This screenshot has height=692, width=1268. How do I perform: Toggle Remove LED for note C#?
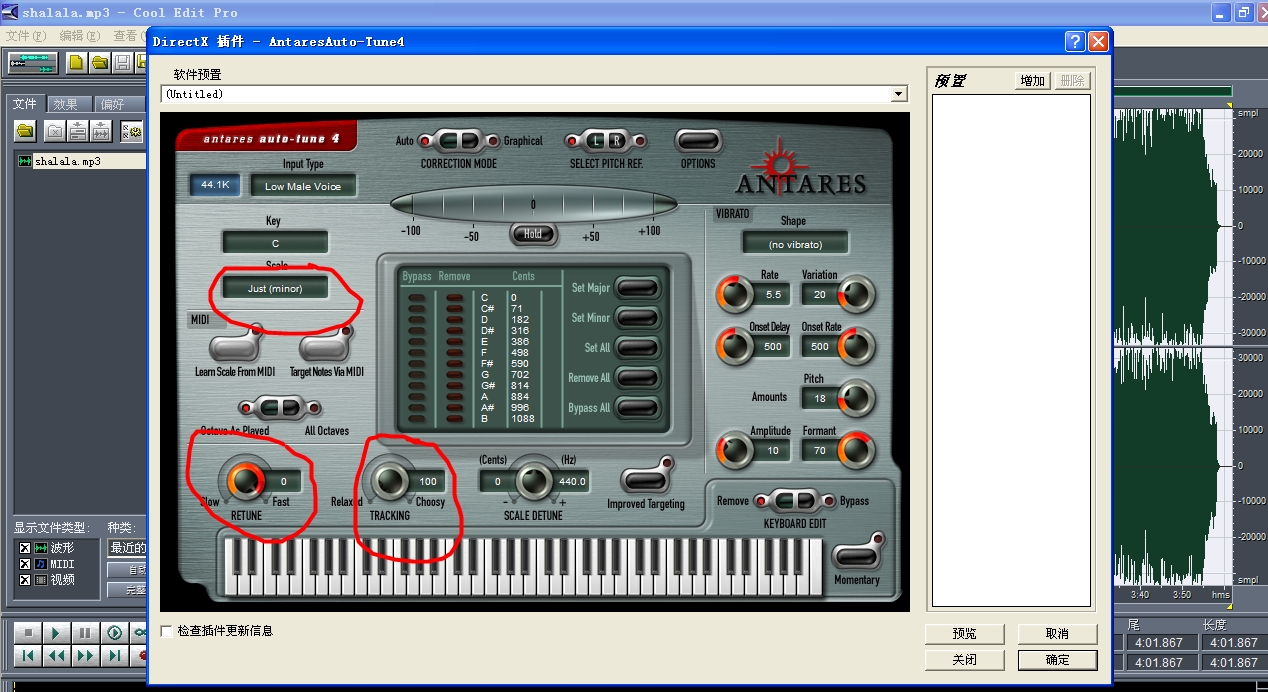pyautogui.click(x=455, y=309)
